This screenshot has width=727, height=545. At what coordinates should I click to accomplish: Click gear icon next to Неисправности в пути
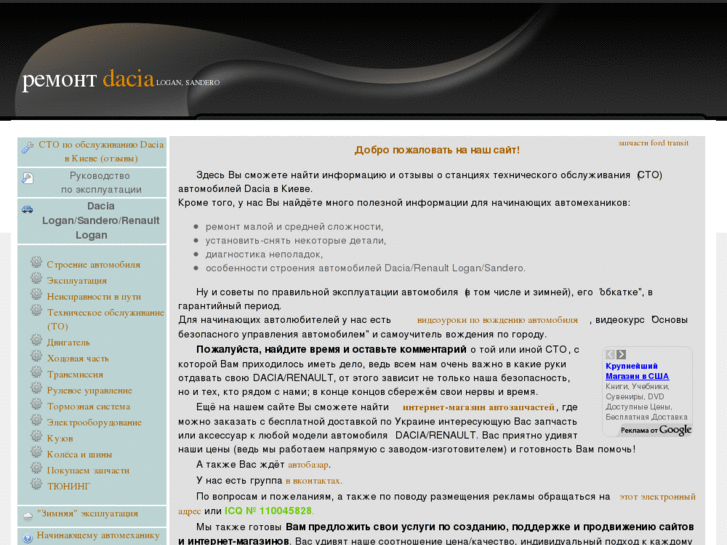36,295
